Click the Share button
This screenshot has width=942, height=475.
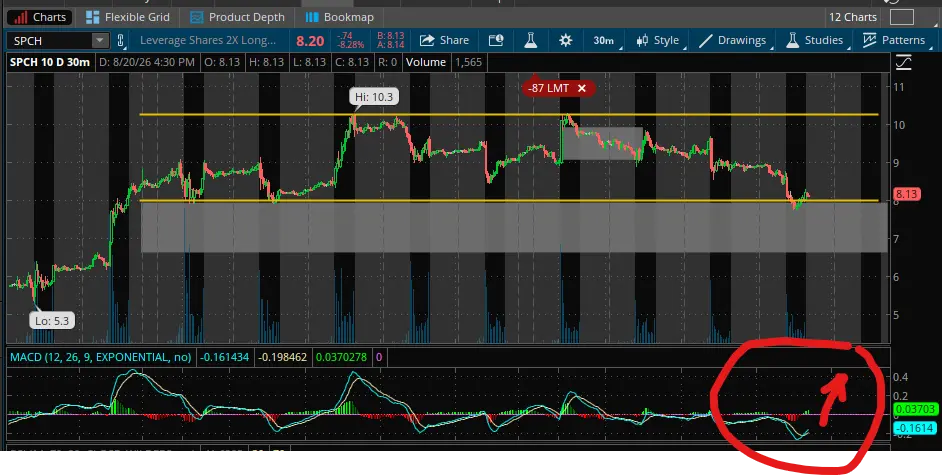click(445, 40)
